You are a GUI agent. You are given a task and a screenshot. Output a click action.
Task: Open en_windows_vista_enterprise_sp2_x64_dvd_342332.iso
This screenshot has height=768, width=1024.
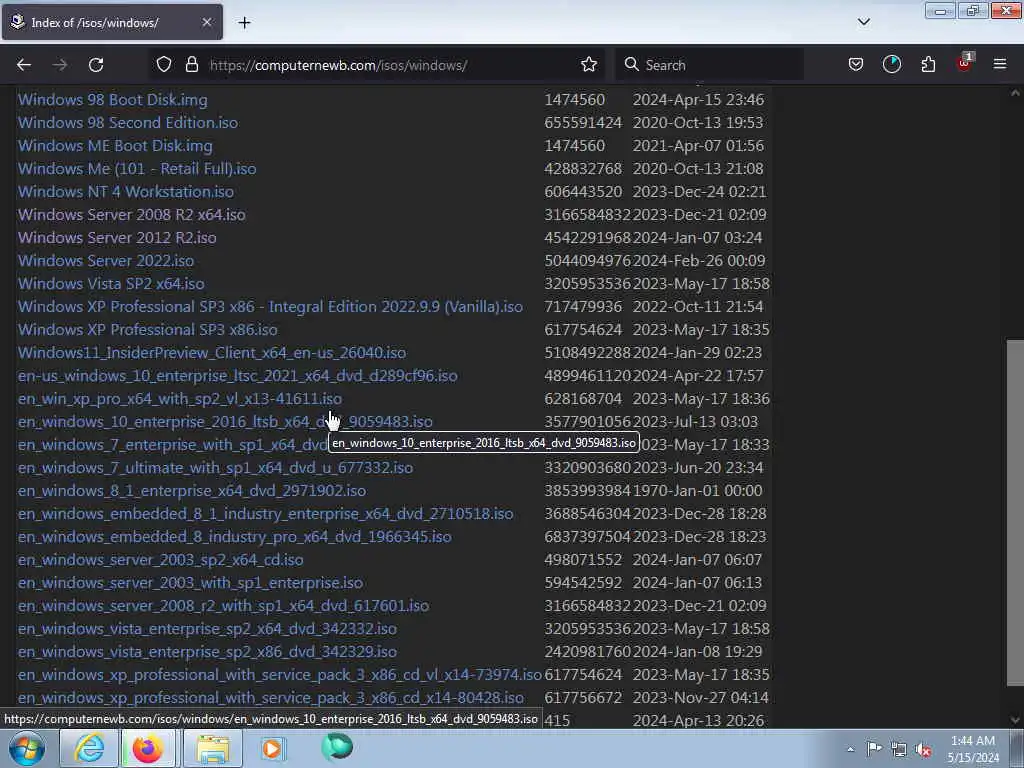(x=207, y=628)
